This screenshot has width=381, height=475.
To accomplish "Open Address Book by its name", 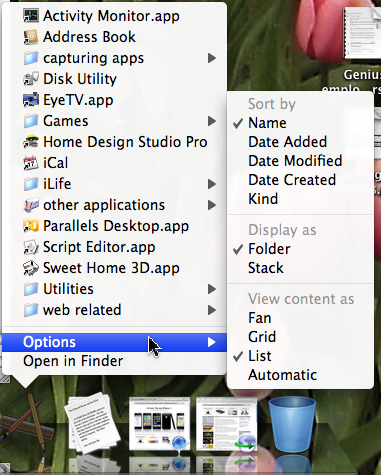I will click(89, 37).
